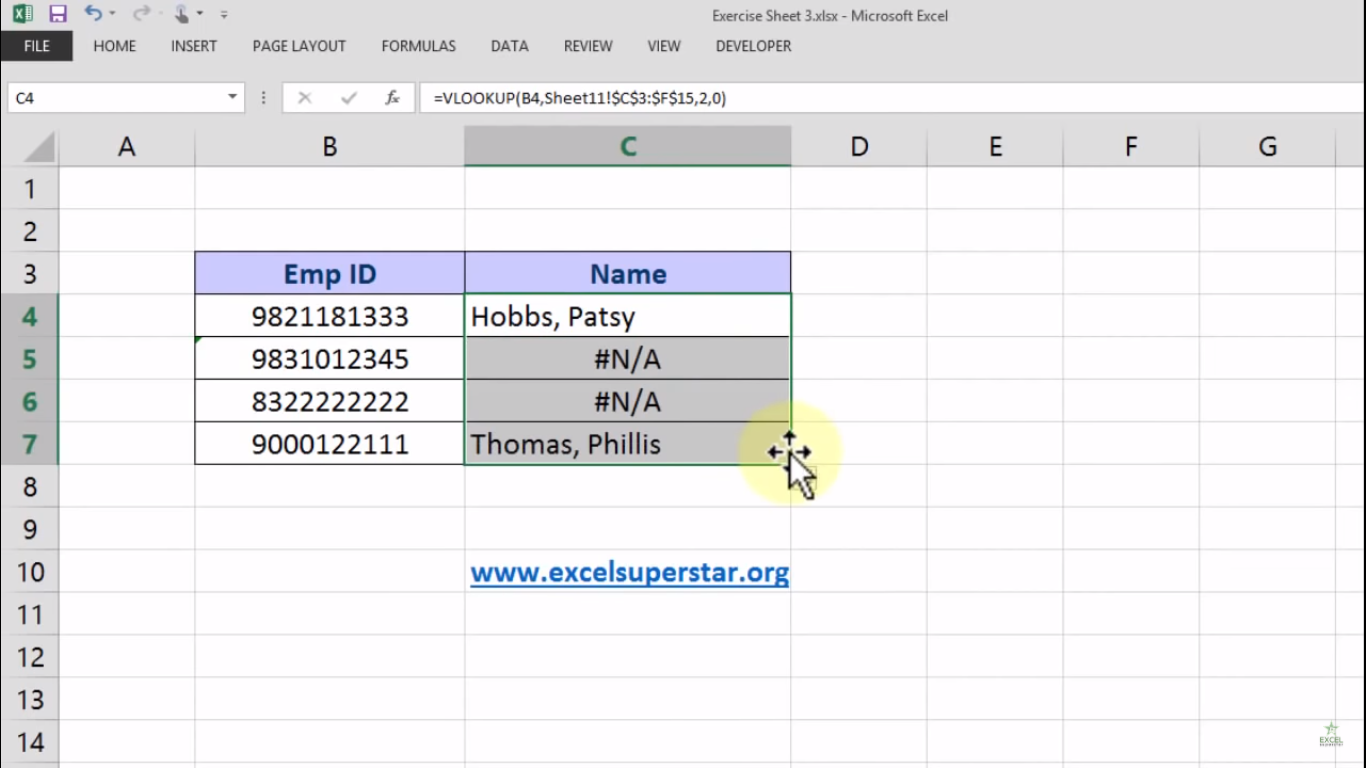Image resolution: width=1366 pixels, height=768 pixels.
Task: Follow the www.excelsuperstar.org hyperlink
Action: pos(630,572)
